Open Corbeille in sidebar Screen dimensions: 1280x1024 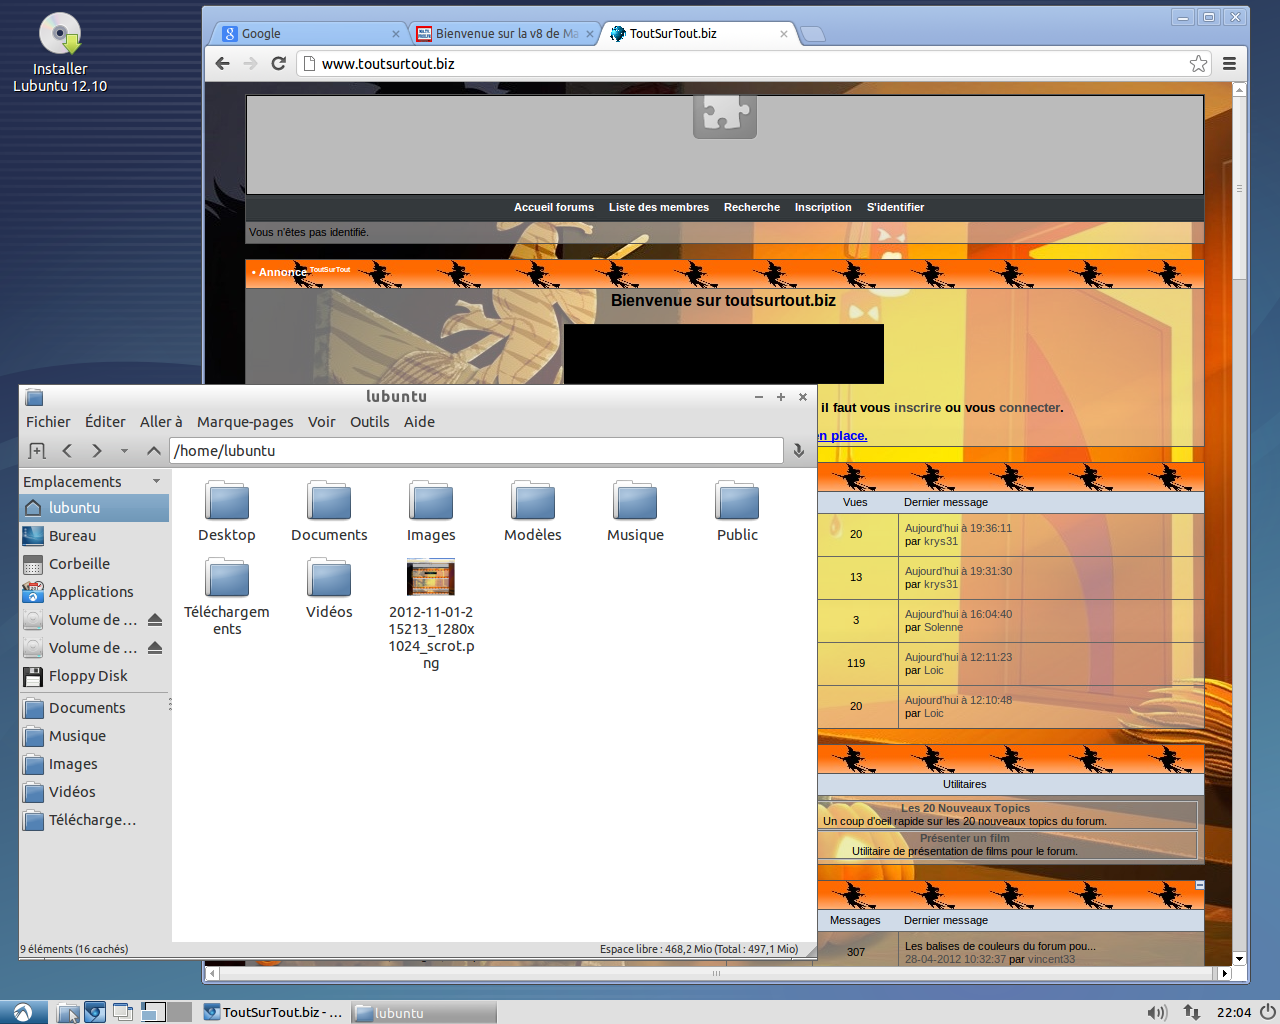[94, 564]
